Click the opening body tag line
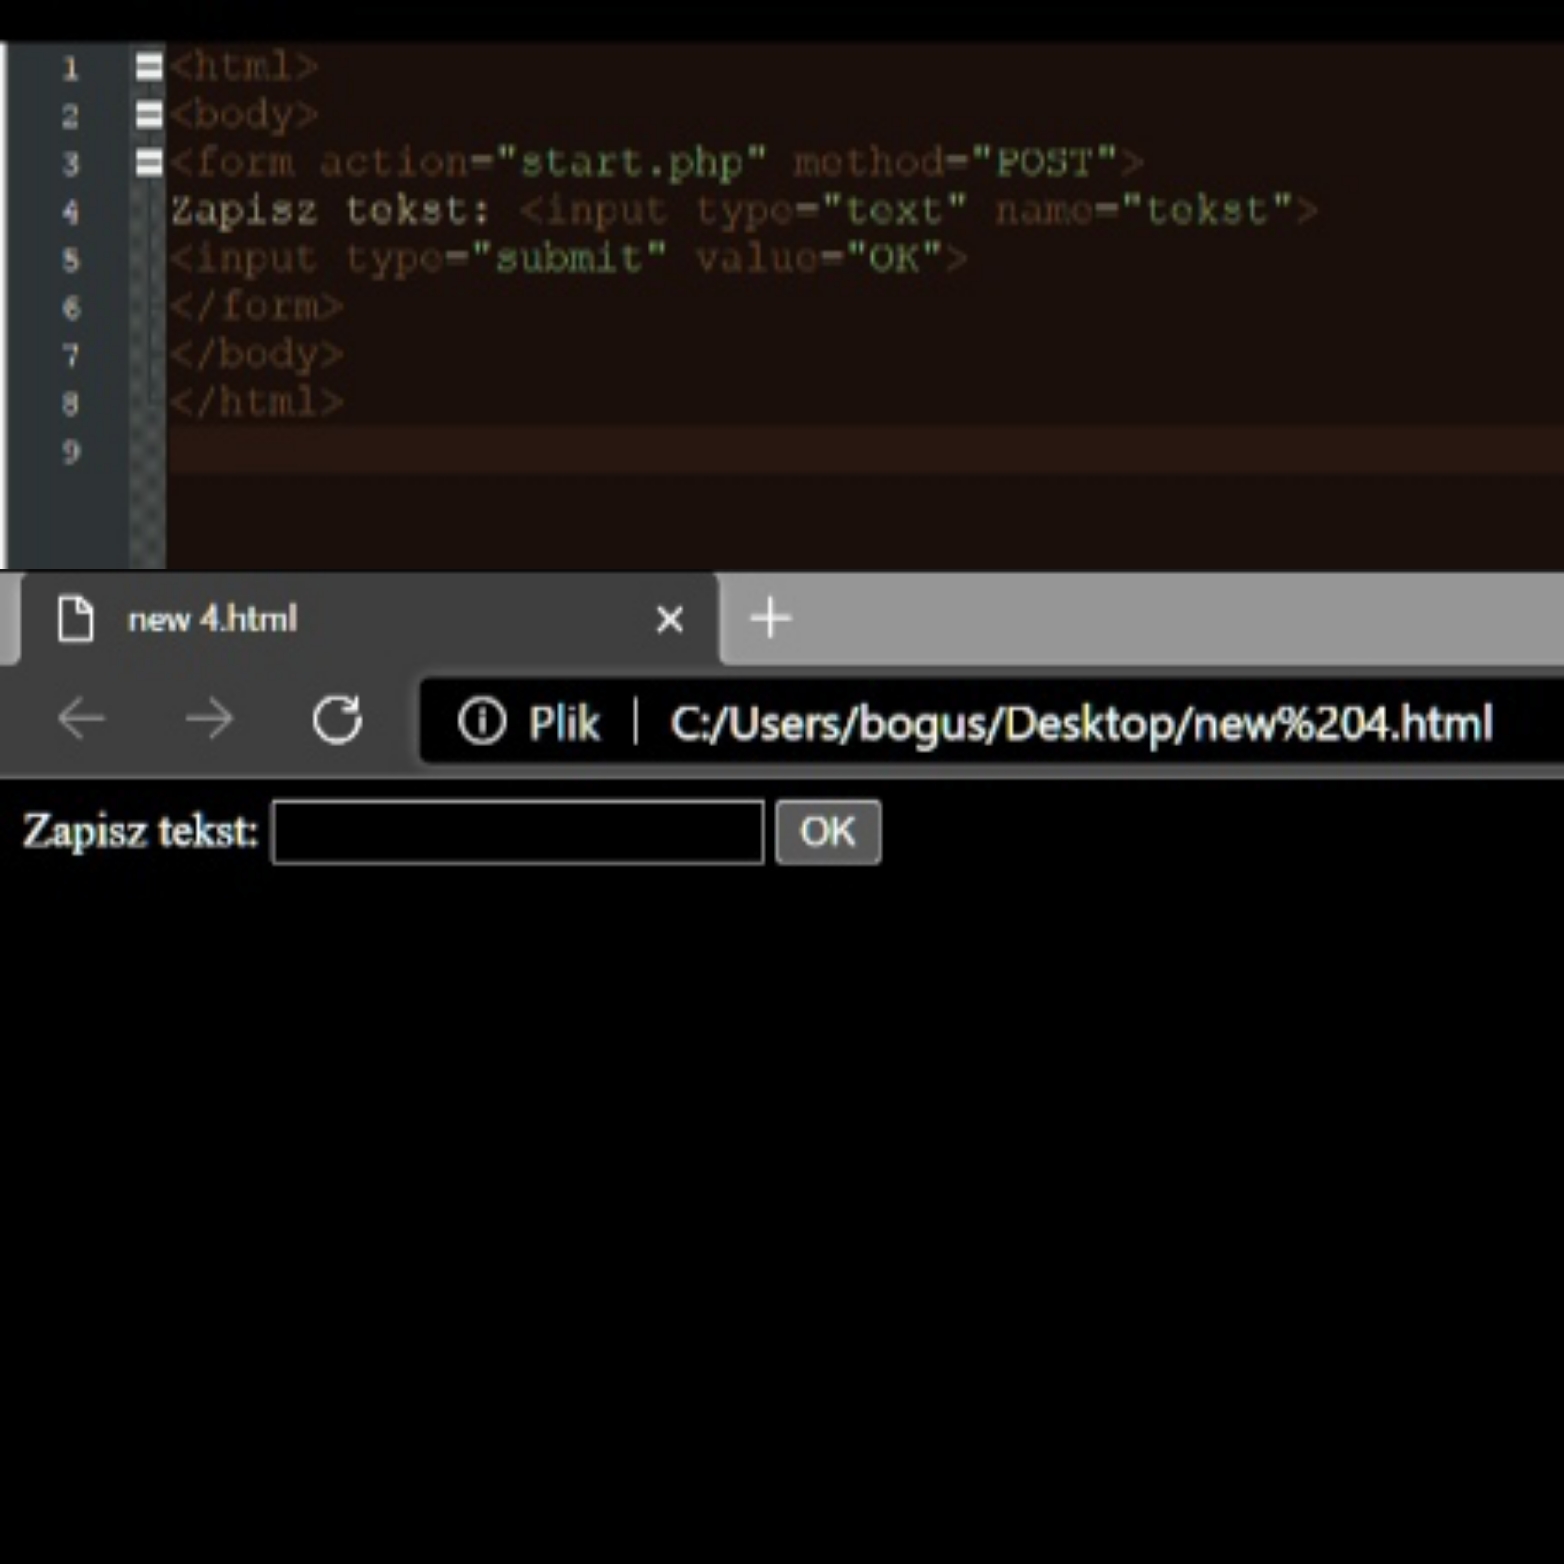This screenshot has width=1564, height=1564. 244,114
